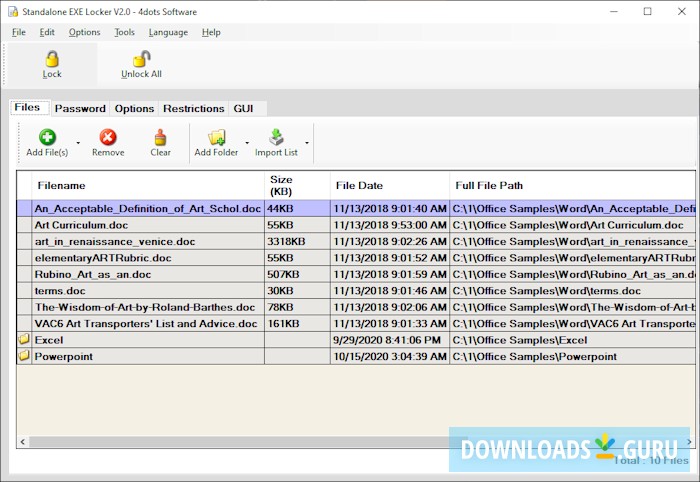700x482 pixels.
Task: Select the Powerpoint folder icon in the list
Action: click(x=24, y=356)
